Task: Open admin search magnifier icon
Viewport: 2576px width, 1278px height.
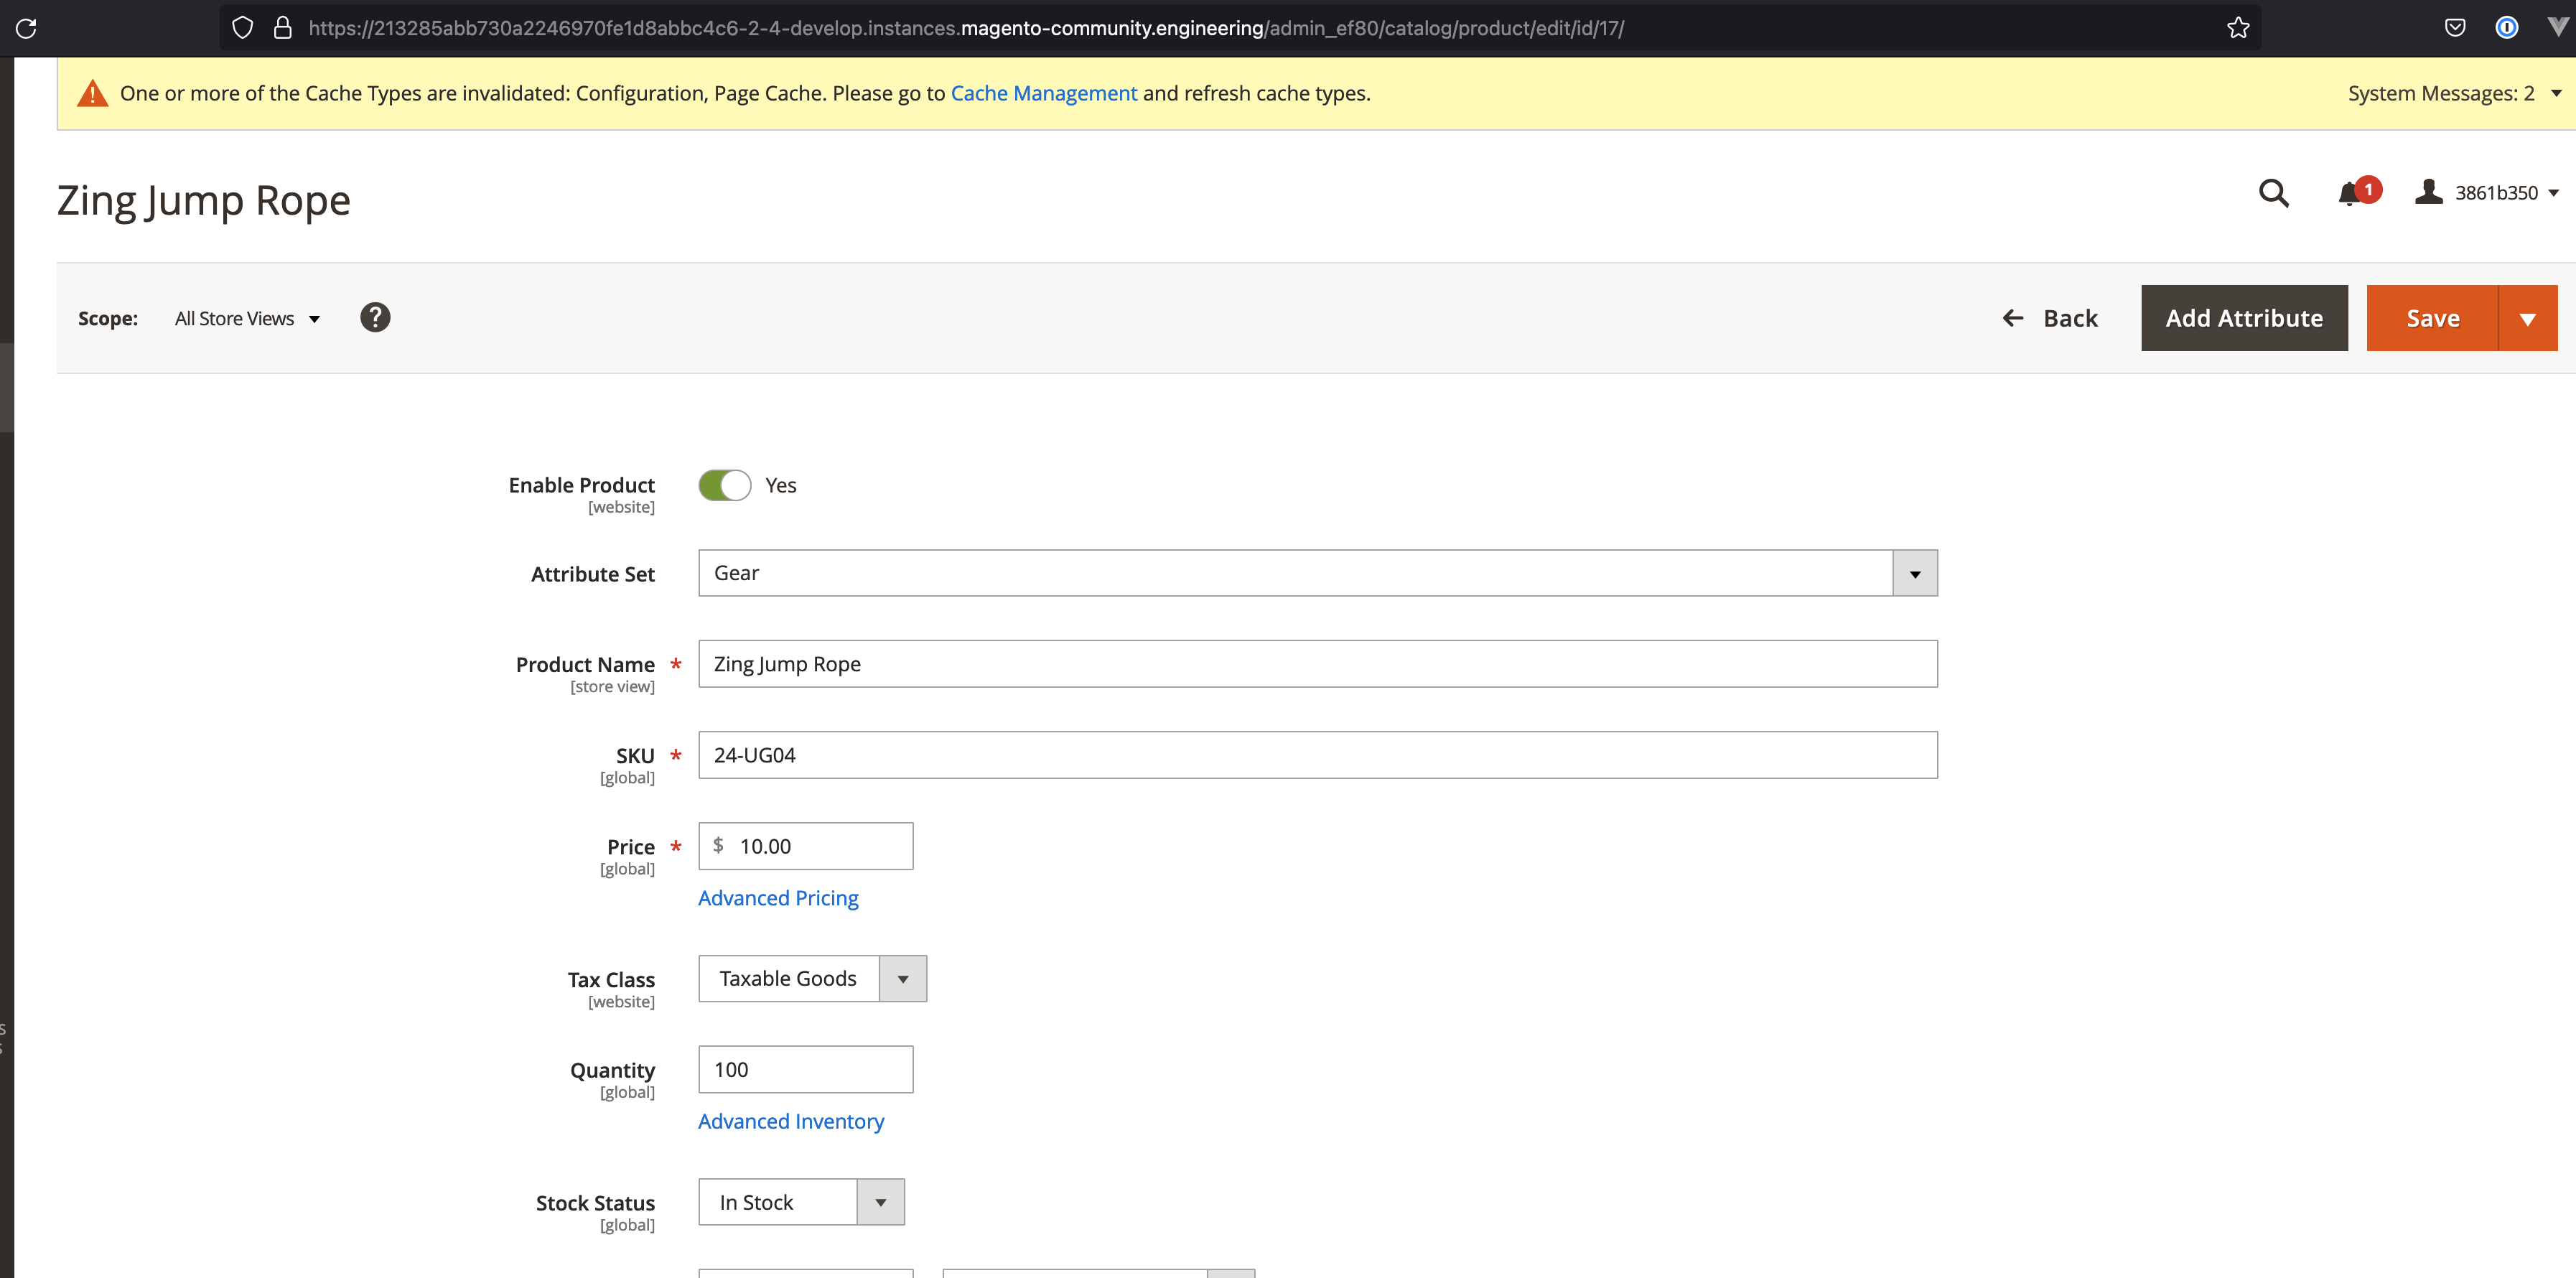Action: (x=2273, y=192)
